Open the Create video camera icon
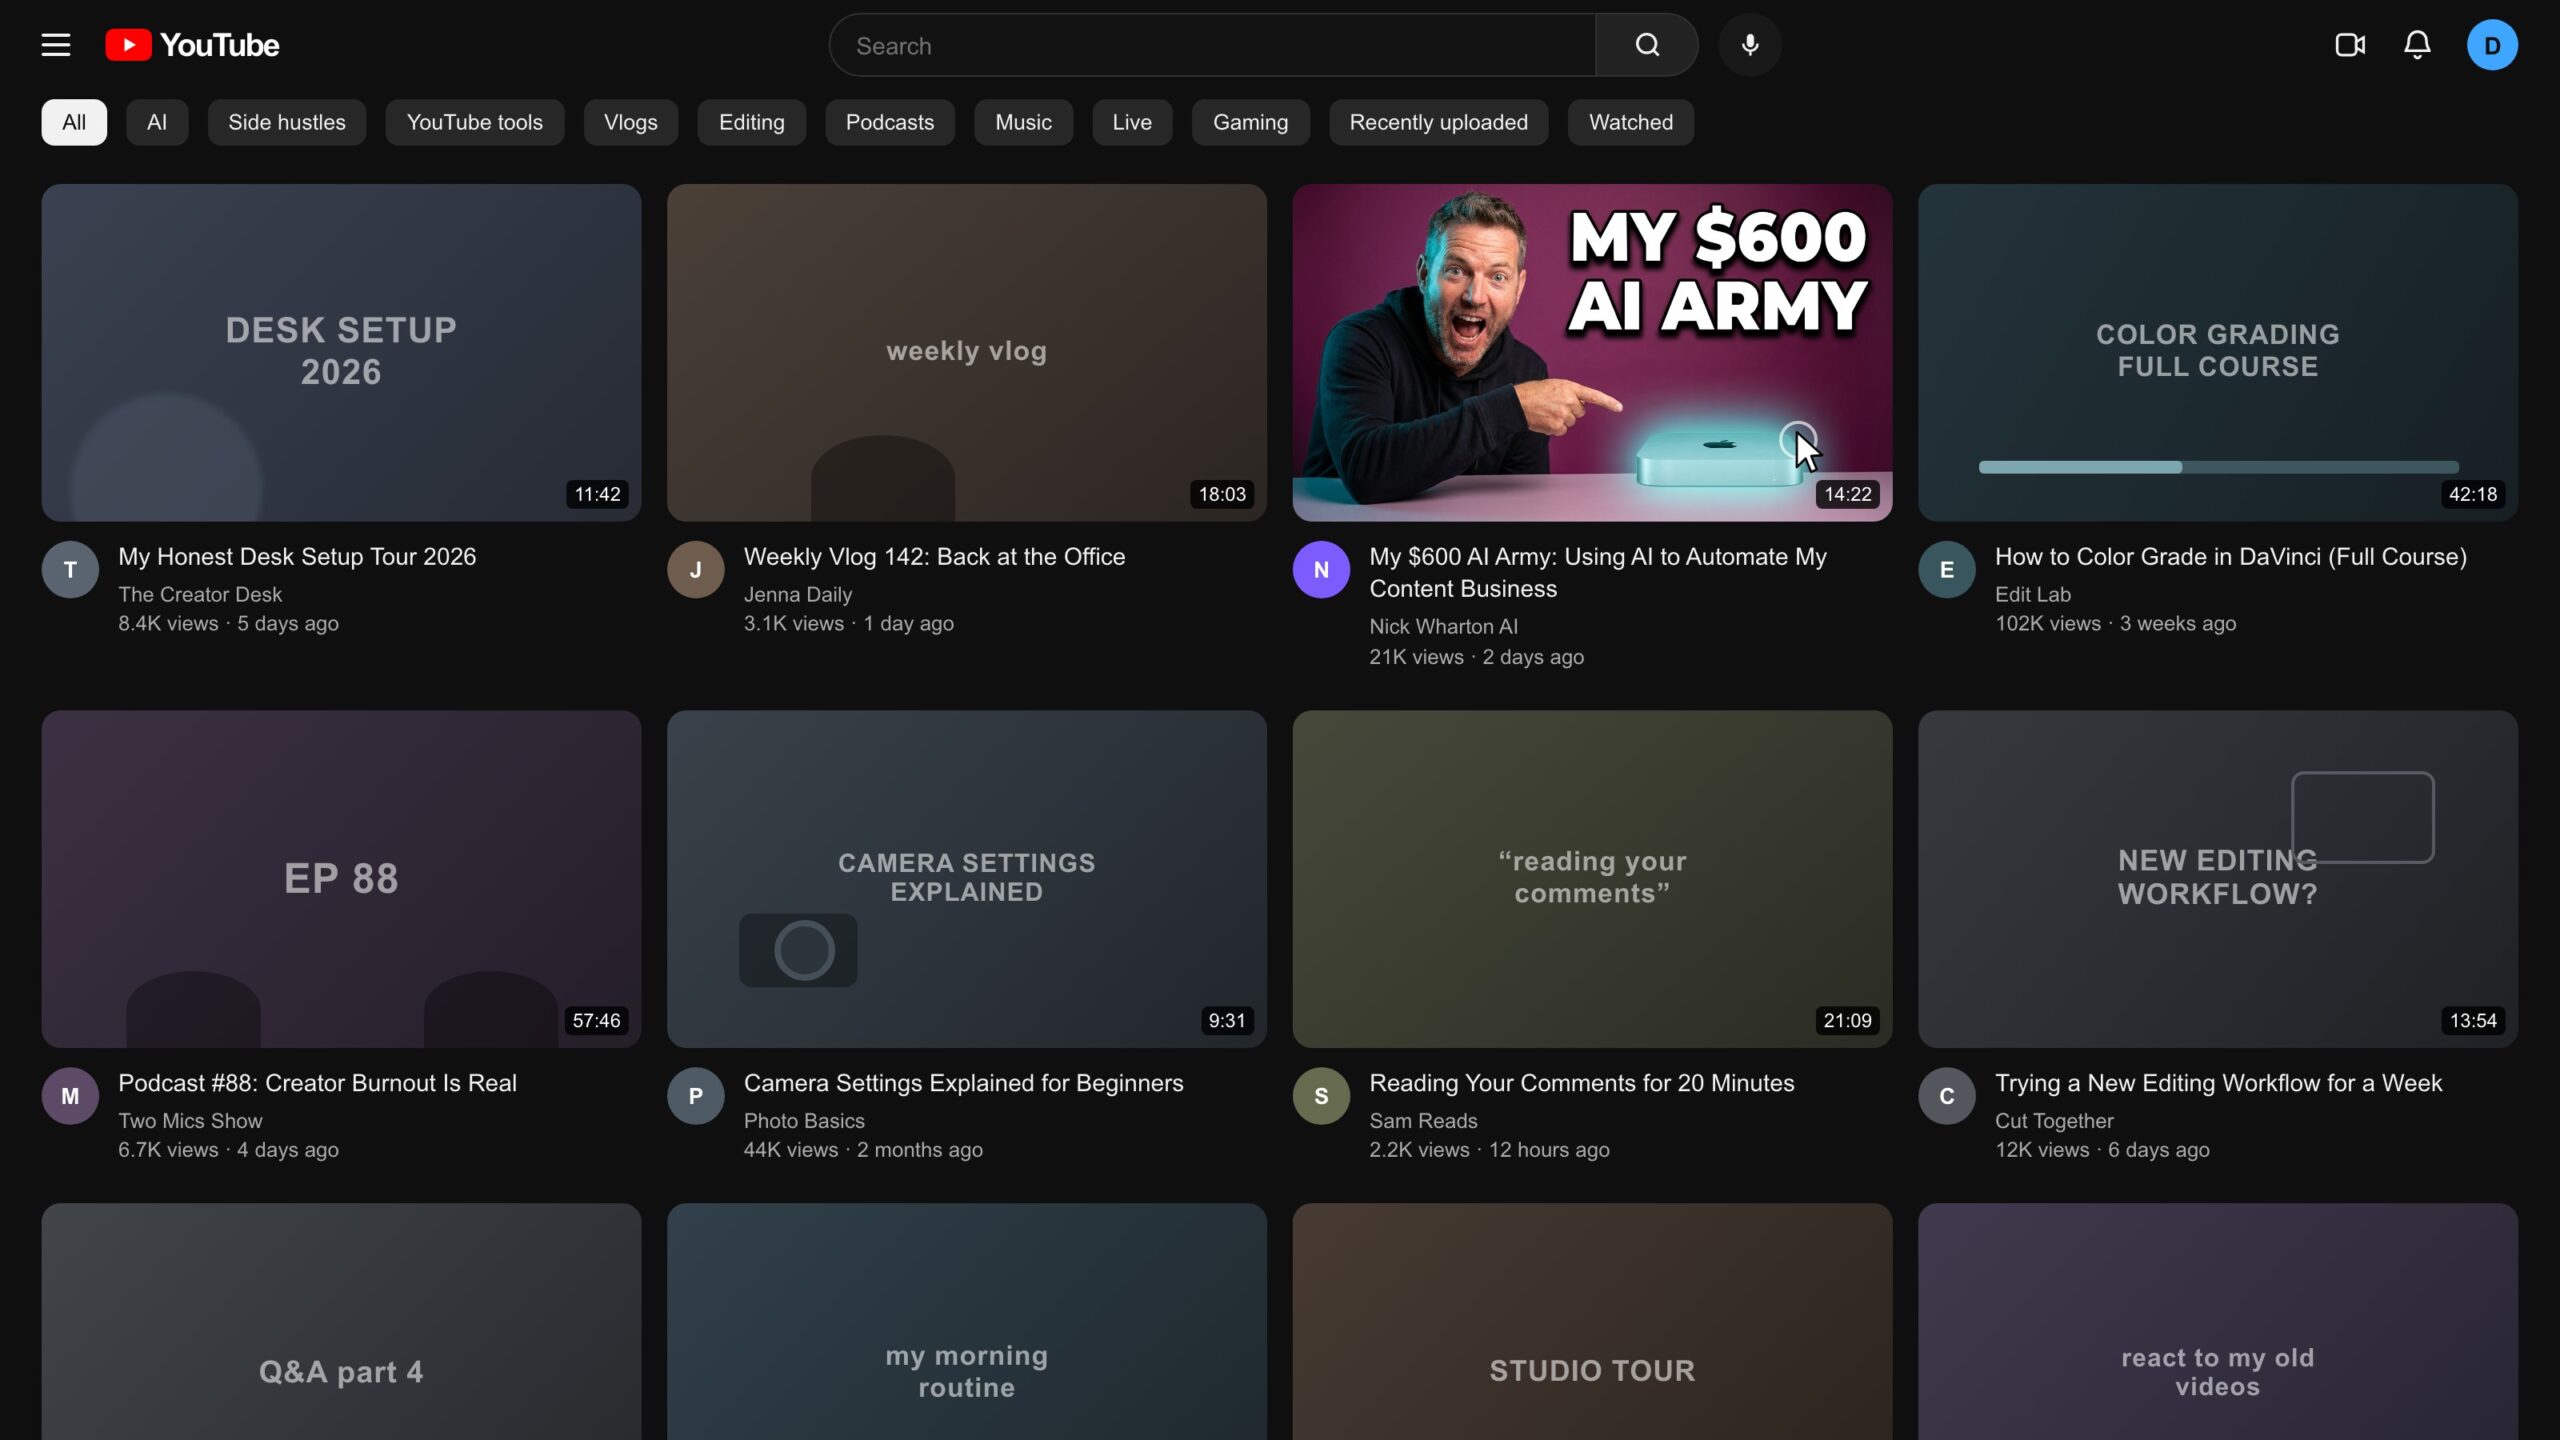 click(2350, 45)
